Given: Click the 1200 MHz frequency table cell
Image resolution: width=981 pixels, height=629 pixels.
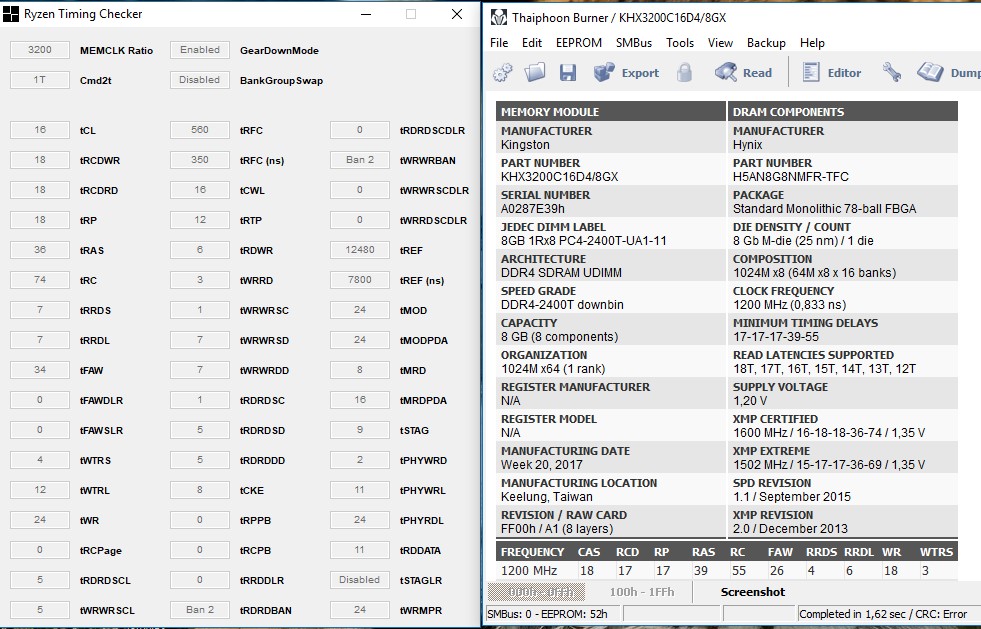Looking at the screenshot, I should pyautogui.click(x=529, y=571).
